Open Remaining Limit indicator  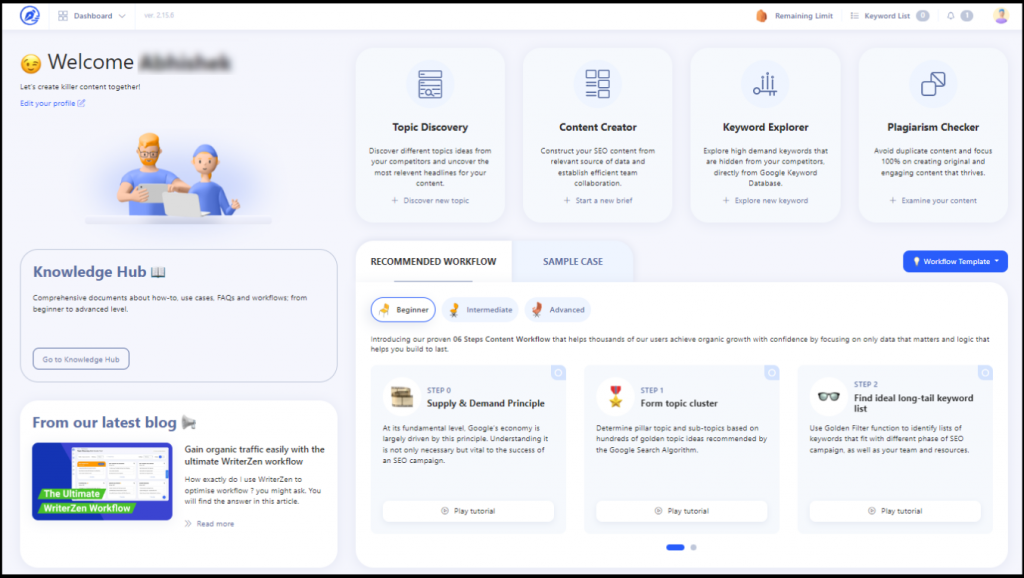(794, 16)
